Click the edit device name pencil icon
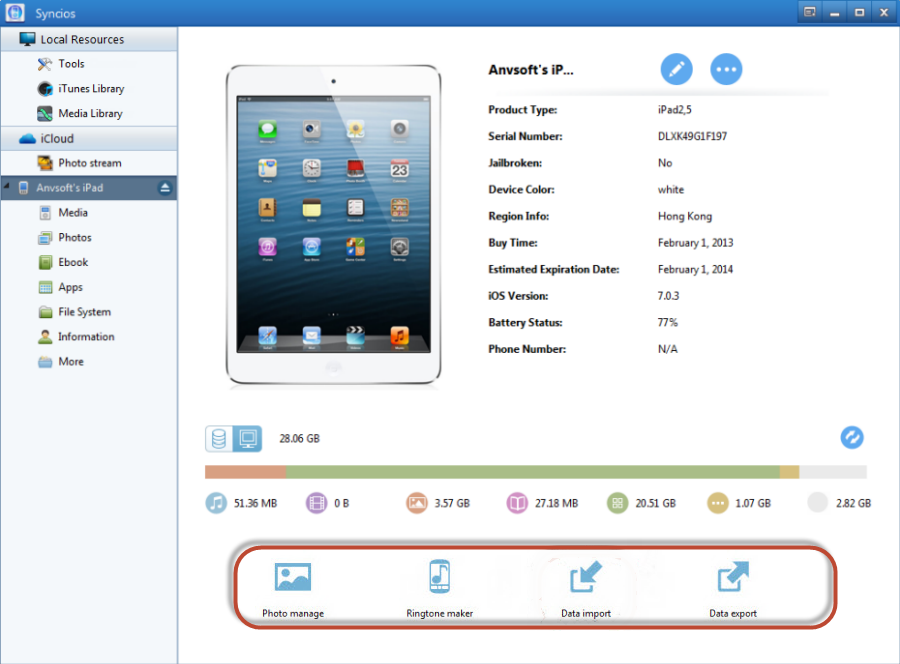Viewport: 900px width, 664px height. point(676,69)
